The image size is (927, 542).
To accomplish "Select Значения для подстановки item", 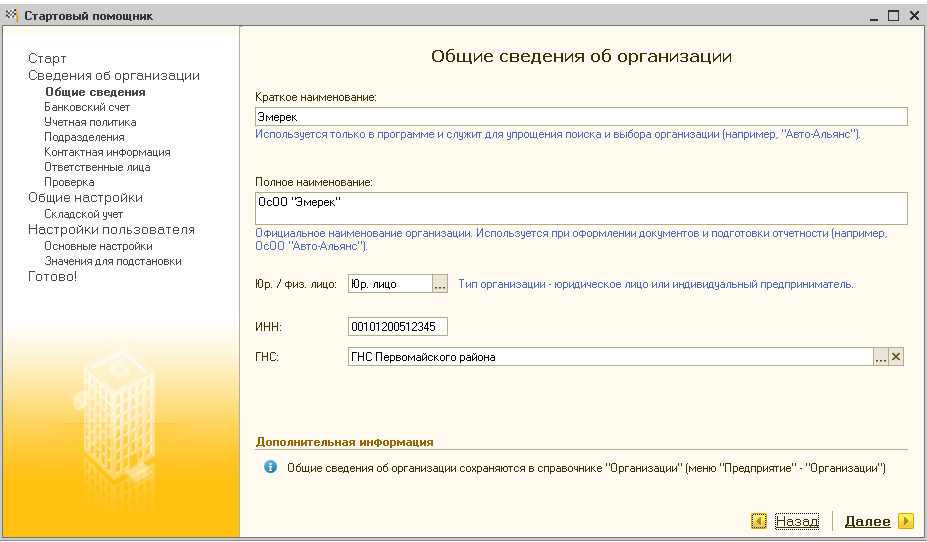I will point(112,261).
